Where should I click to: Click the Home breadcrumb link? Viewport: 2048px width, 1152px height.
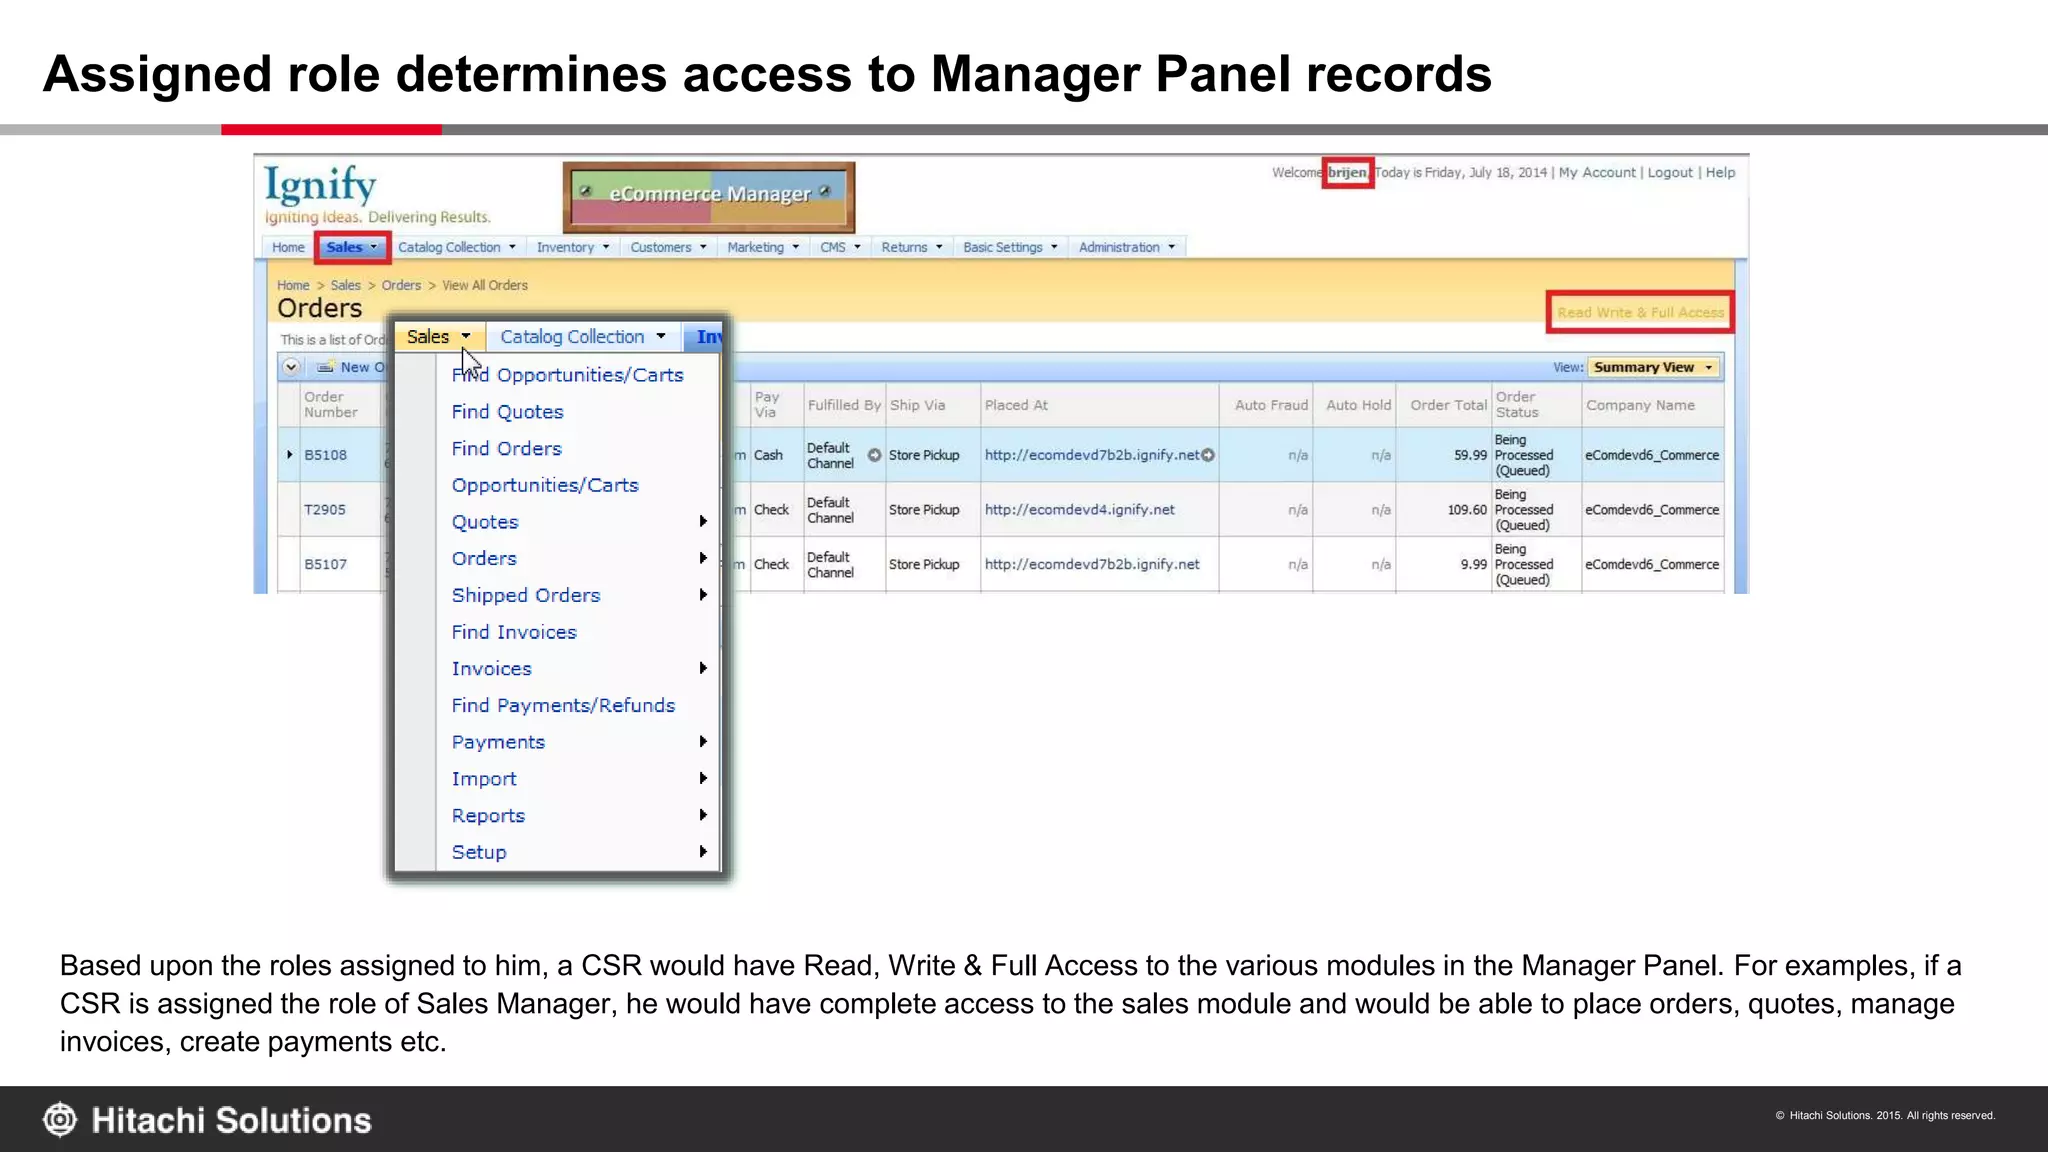[293, 285]
